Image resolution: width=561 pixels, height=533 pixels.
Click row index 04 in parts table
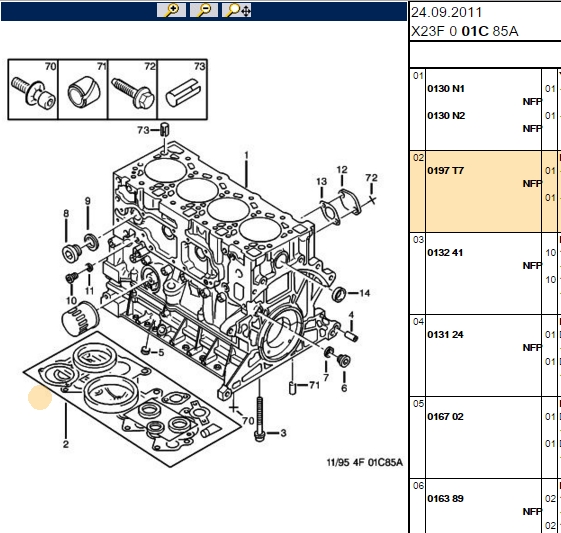coord(418,322)
